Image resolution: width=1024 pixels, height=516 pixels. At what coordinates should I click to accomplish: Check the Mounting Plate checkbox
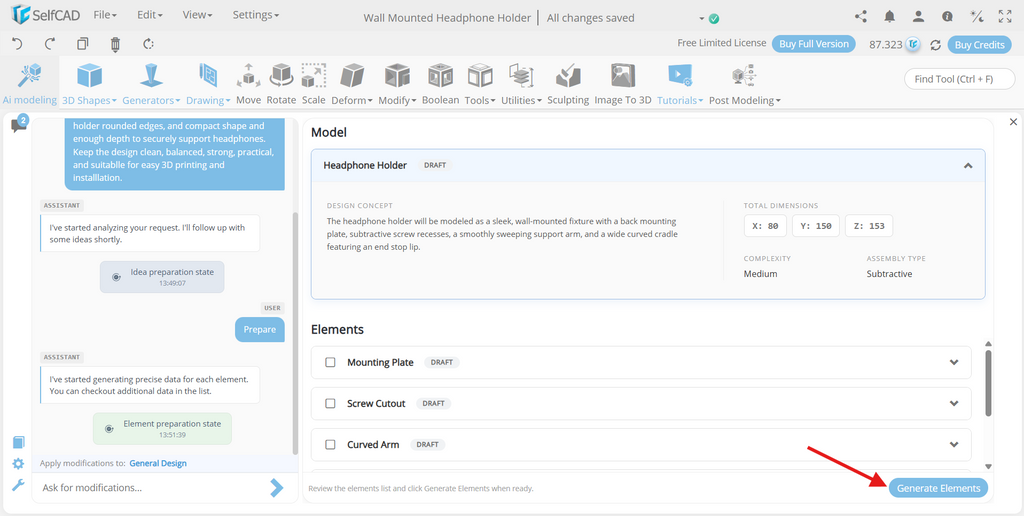tap(330, 362)
